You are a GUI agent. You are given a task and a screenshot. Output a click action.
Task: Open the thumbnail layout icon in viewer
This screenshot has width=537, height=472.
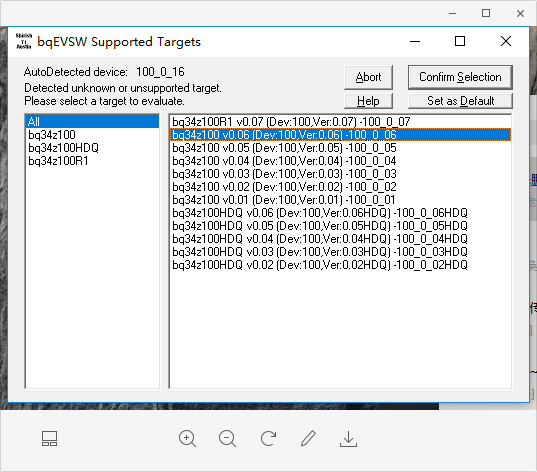point(50,439)
